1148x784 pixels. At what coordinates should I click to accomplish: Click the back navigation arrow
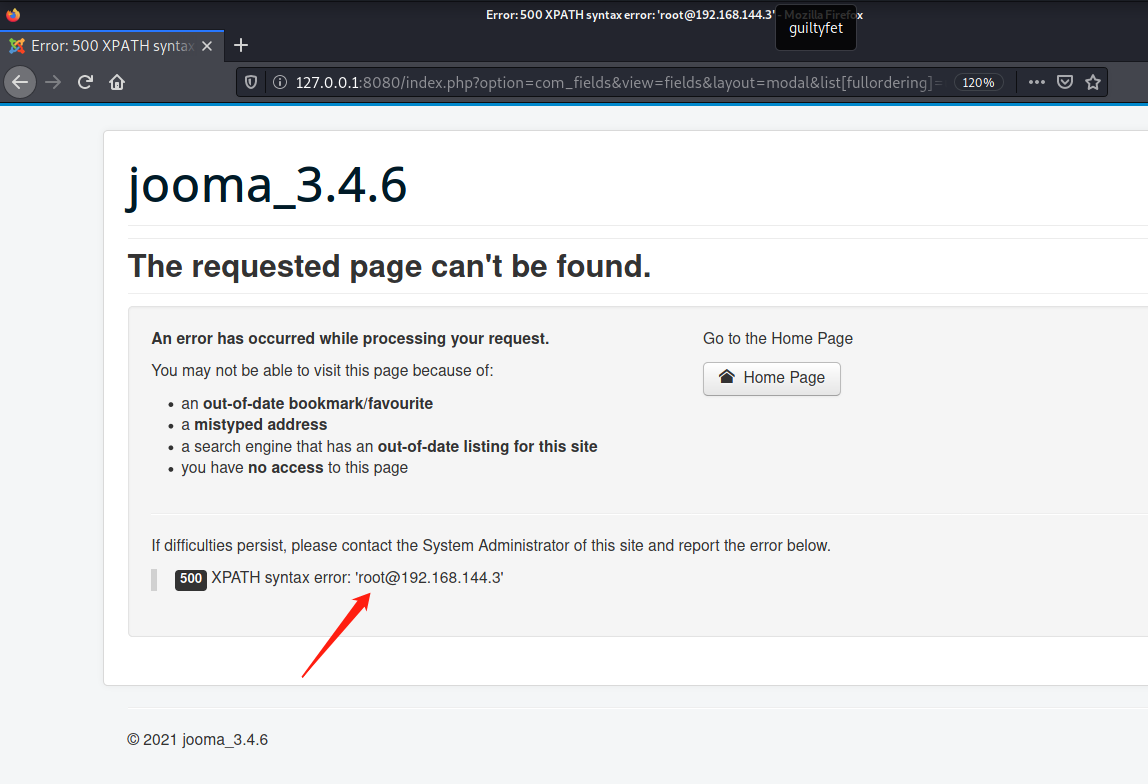coord(20,82)
